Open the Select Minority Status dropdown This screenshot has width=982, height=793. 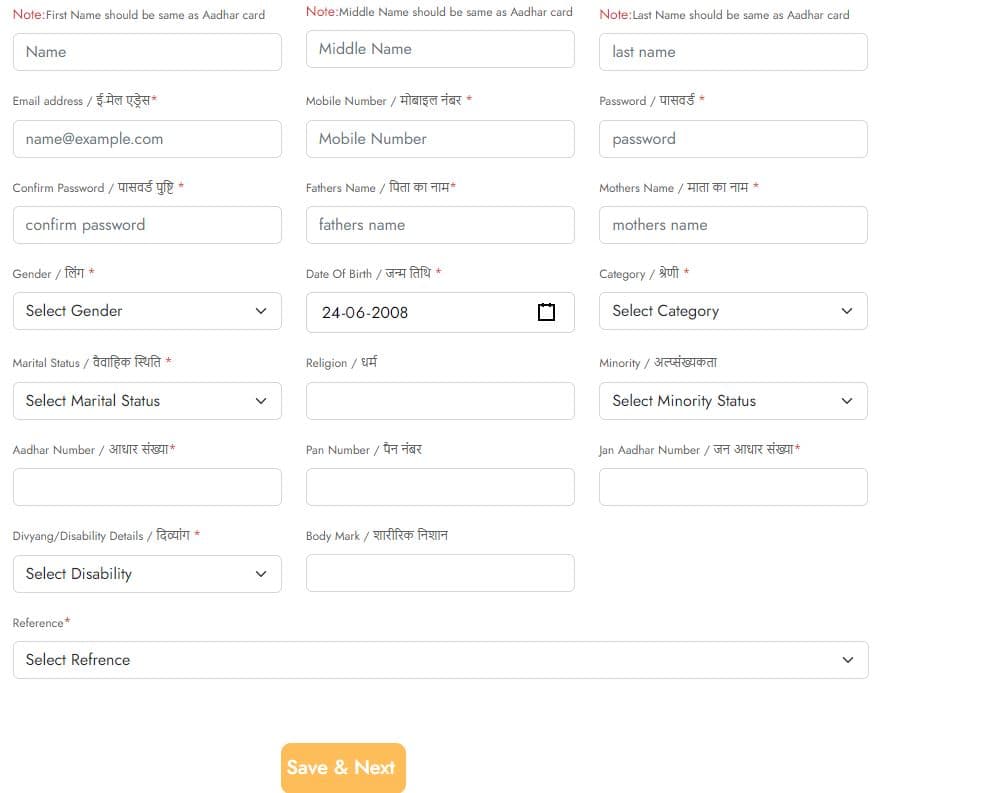(732, 401)
